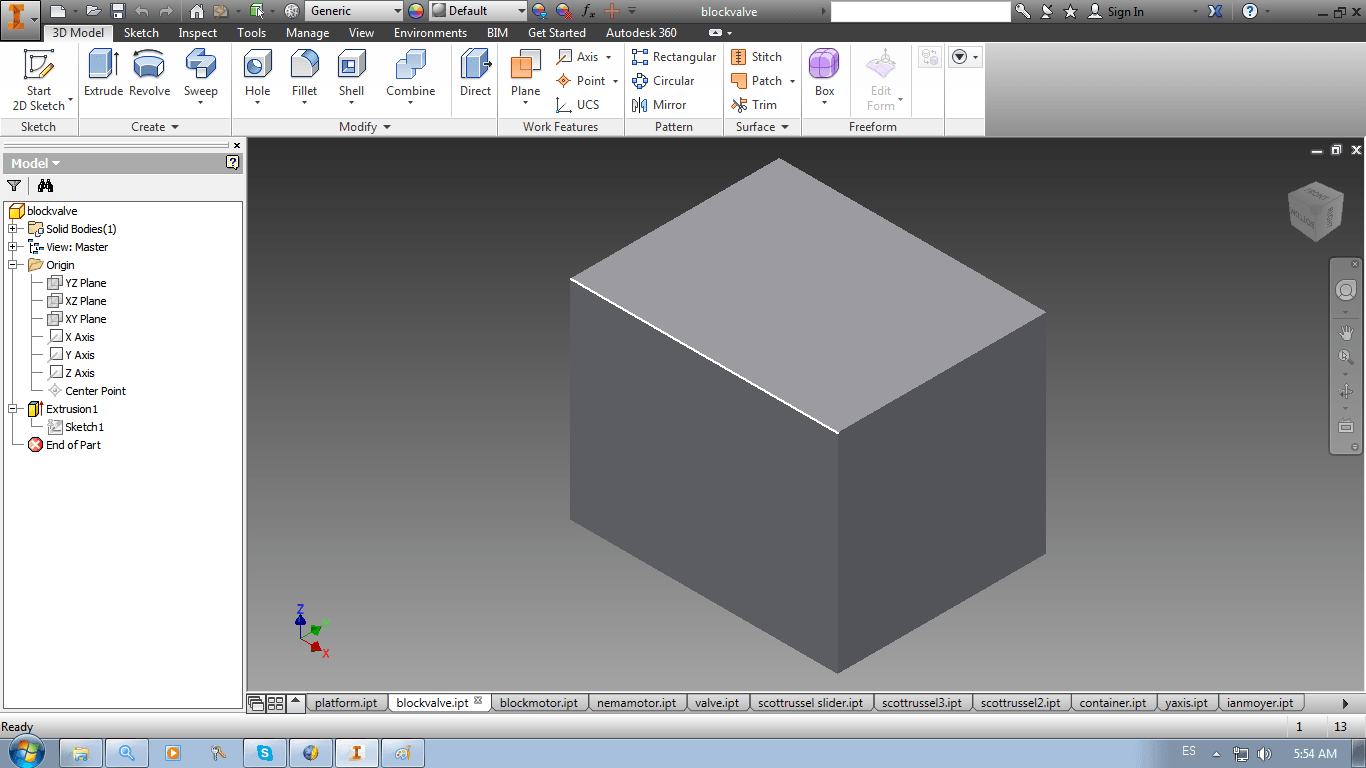Use the Patch surface tool
1366x768 pixels.
click(757, 81)
